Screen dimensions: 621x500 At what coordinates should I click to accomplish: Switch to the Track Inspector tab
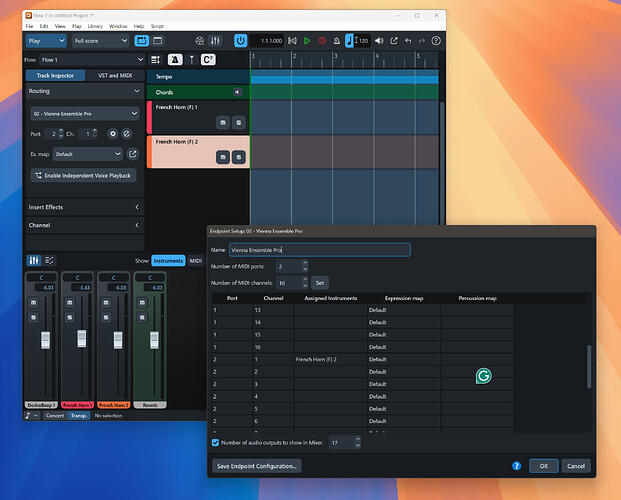(55, 75)
